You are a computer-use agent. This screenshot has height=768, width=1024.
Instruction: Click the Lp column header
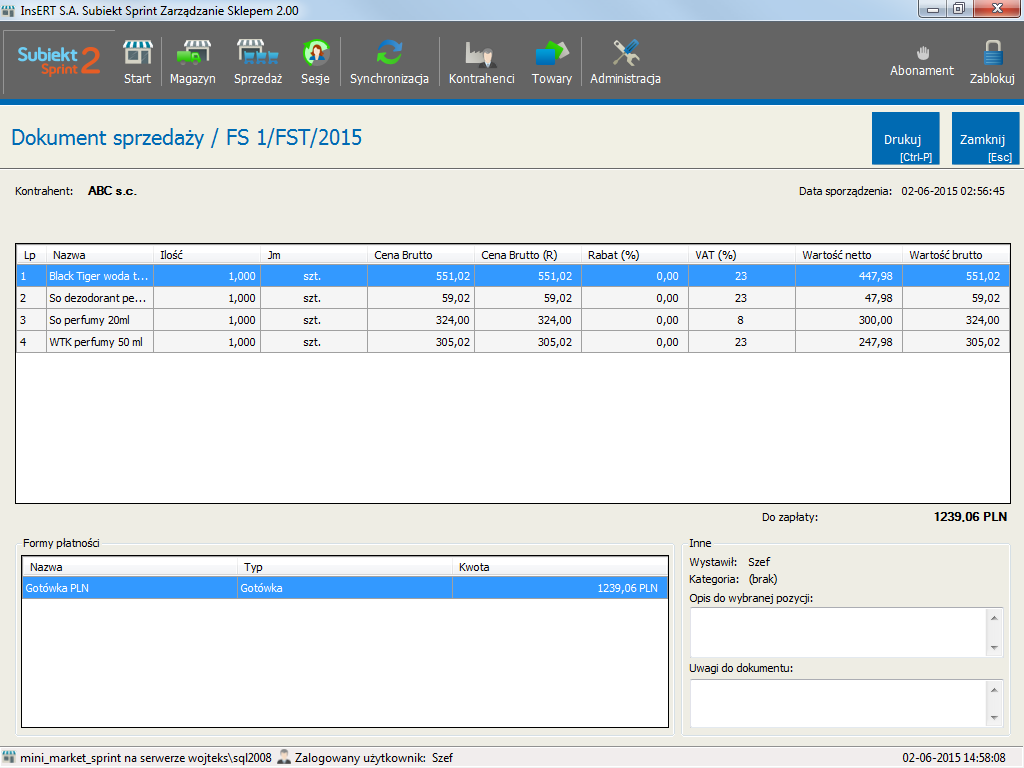(31, 255)
